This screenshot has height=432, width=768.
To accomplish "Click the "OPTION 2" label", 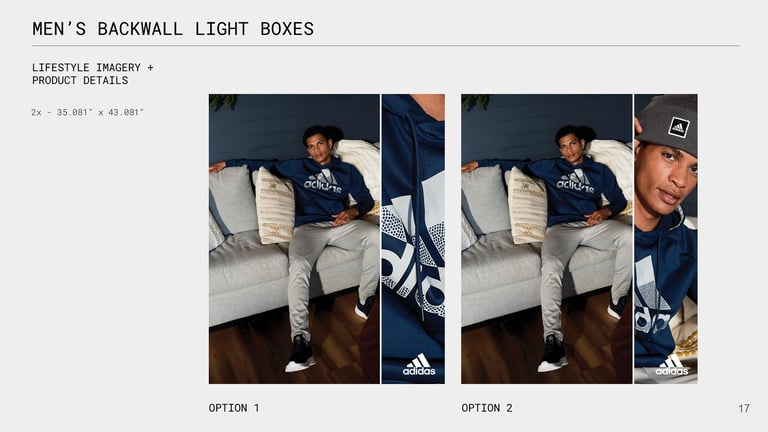I will click(487, 408).
